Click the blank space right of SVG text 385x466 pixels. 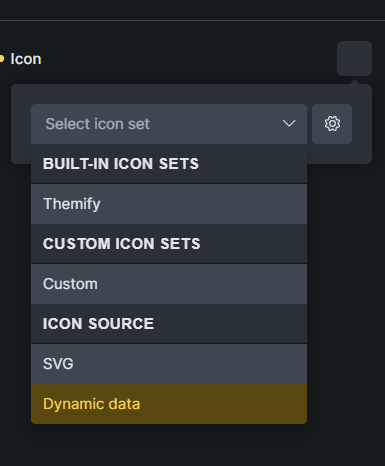pos(190,364)
